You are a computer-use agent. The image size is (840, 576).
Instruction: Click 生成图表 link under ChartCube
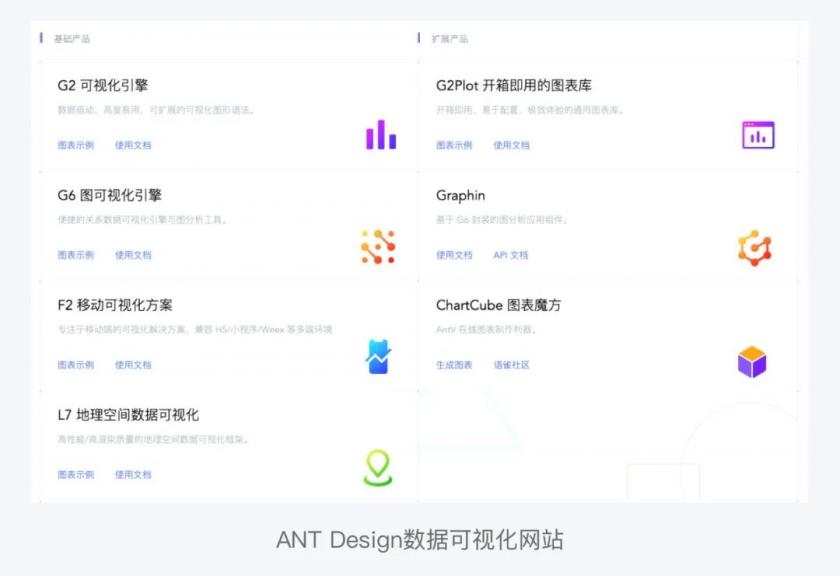454,365
